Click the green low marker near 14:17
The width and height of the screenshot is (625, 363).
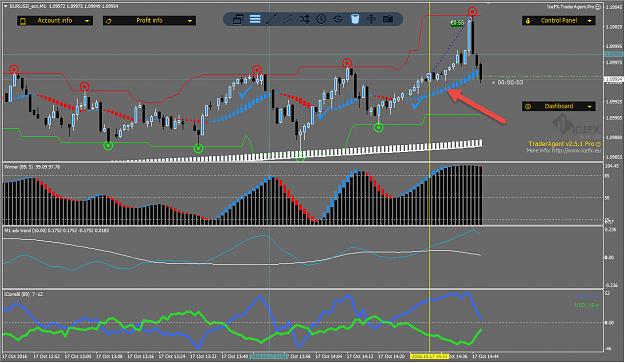tap(379, 128)
